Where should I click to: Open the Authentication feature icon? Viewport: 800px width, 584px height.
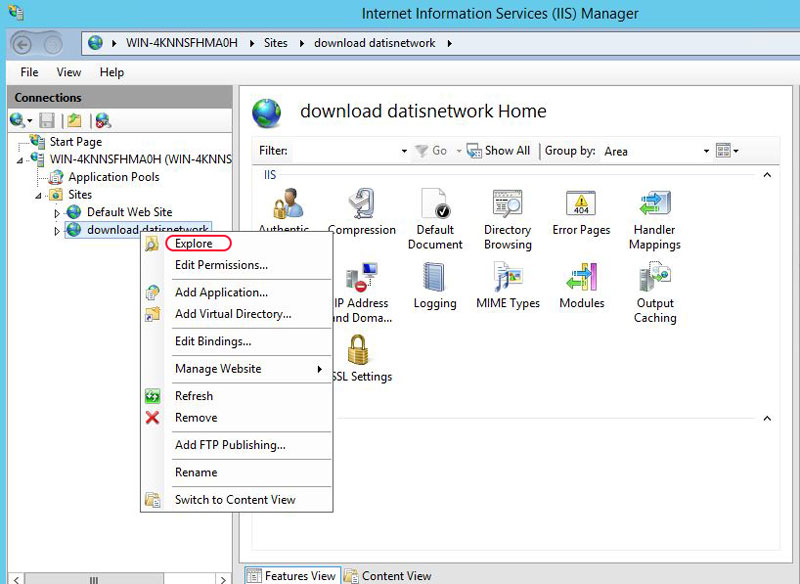click(x=288, y=204)
